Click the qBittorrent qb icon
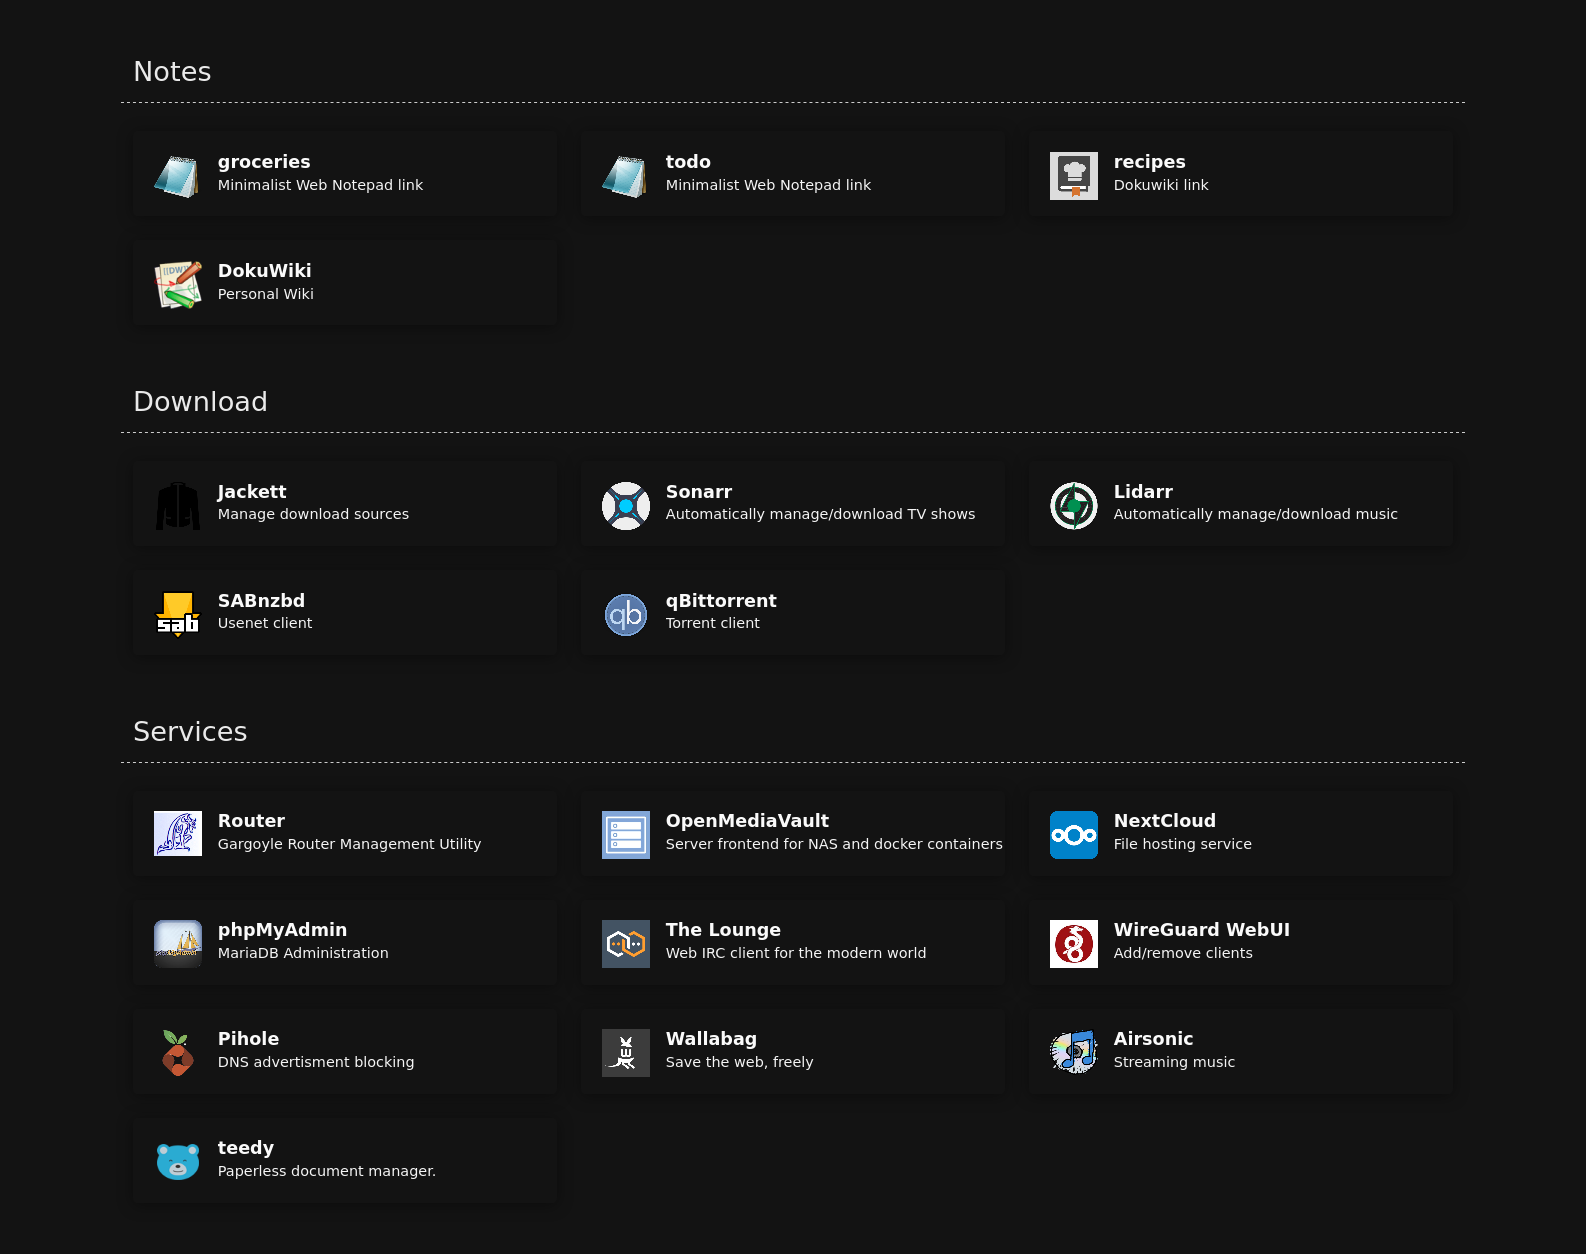The width and height of the screenshot is (1586, 1254). tap(626, 615)
